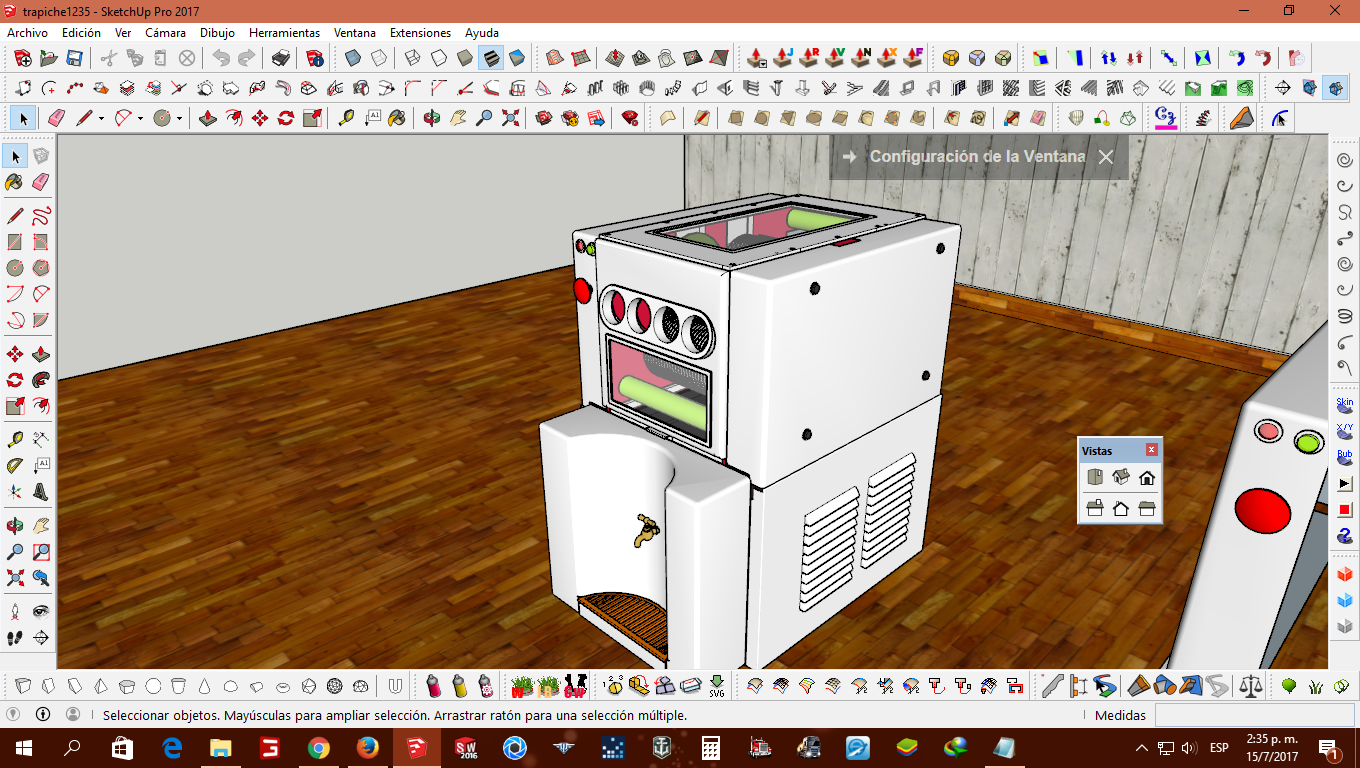Open the Herramientas menu
Screen dimensions: 1360x768
coord(284,32)
